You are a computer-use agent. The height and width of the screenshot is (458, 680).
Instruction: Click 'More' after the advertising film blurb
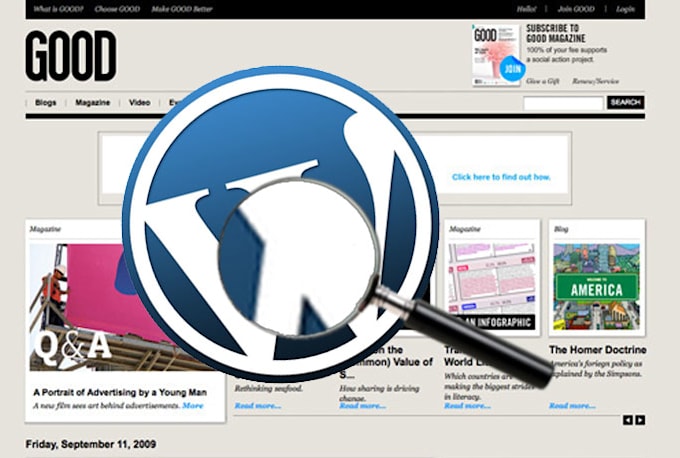193,406
